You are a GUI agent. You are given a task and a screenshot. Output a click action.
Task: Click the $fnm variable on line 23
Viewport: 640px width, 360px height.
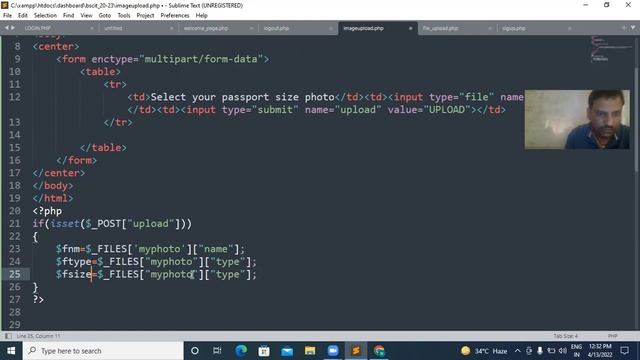[x=68, y=249]
